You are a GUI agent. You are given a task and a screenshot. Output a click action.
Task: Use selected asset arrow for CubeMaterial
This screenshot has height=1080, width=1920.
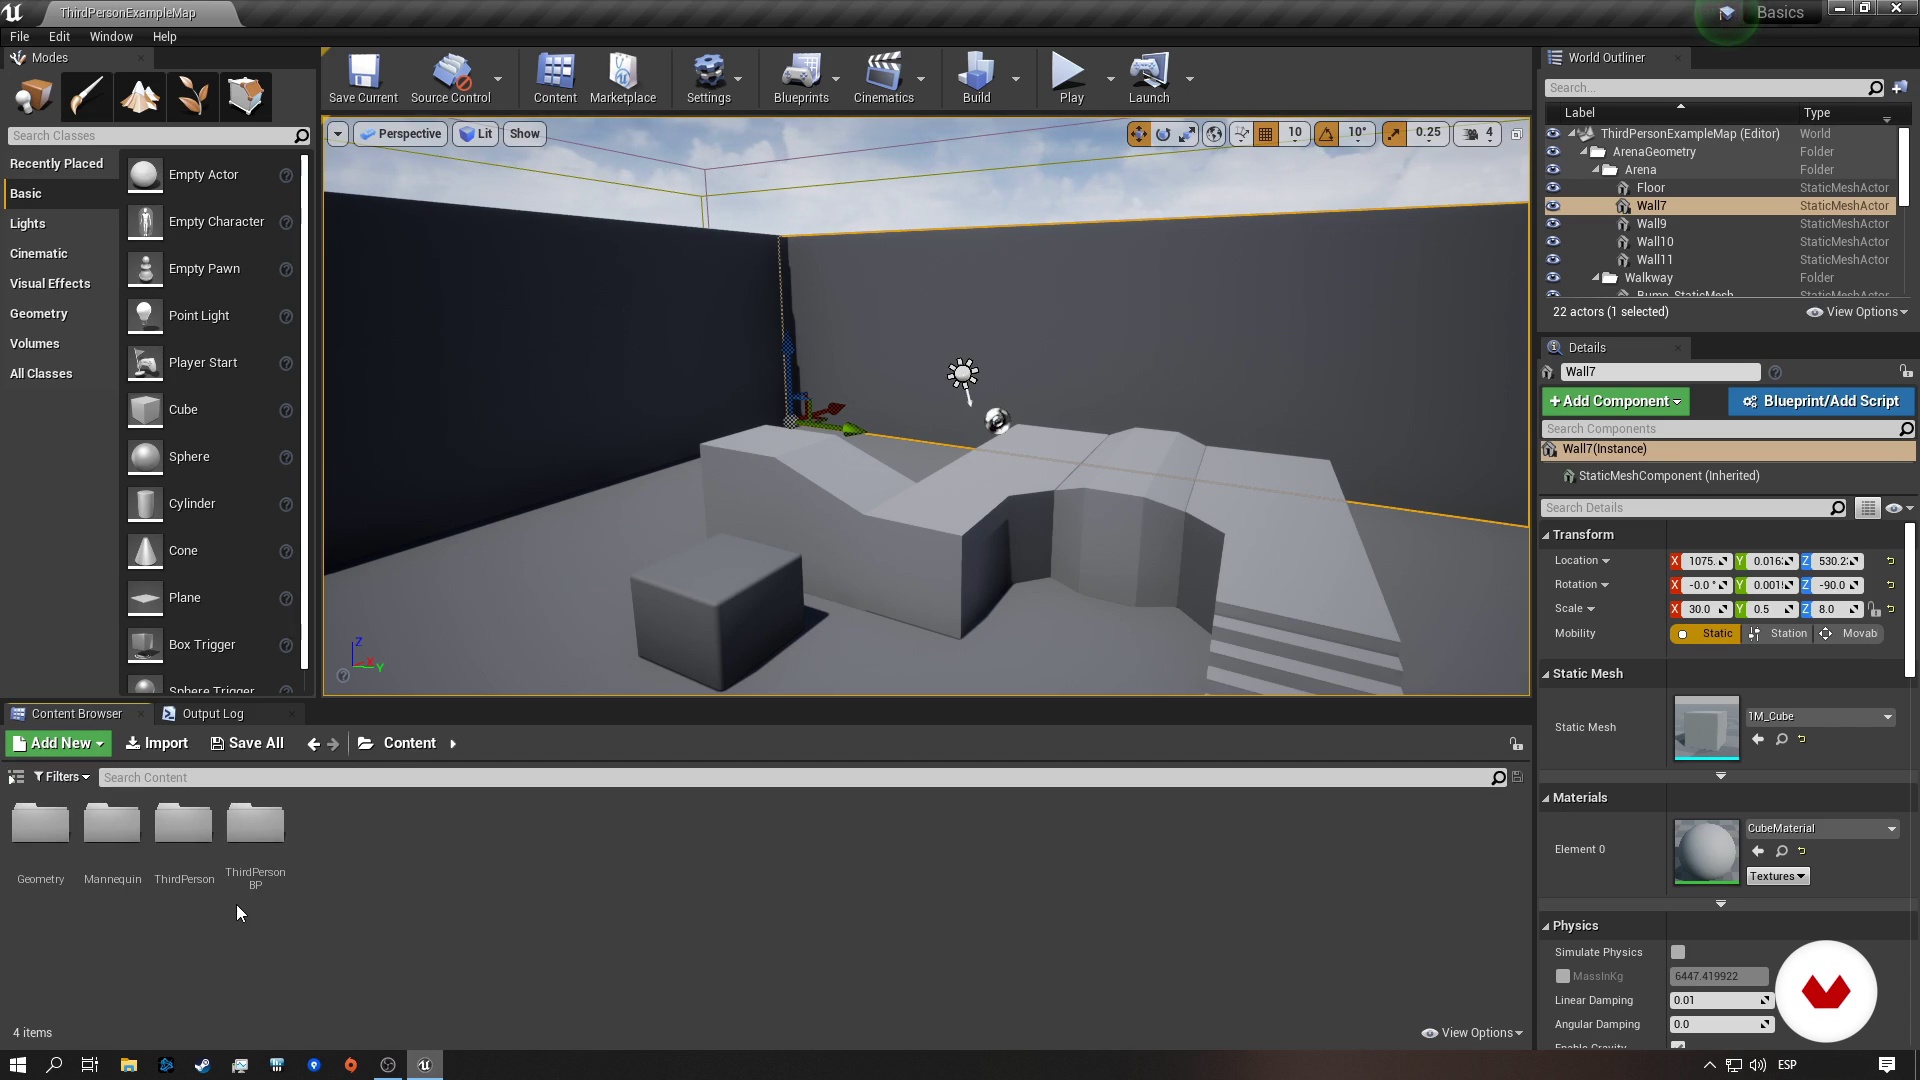point(1758,852)
